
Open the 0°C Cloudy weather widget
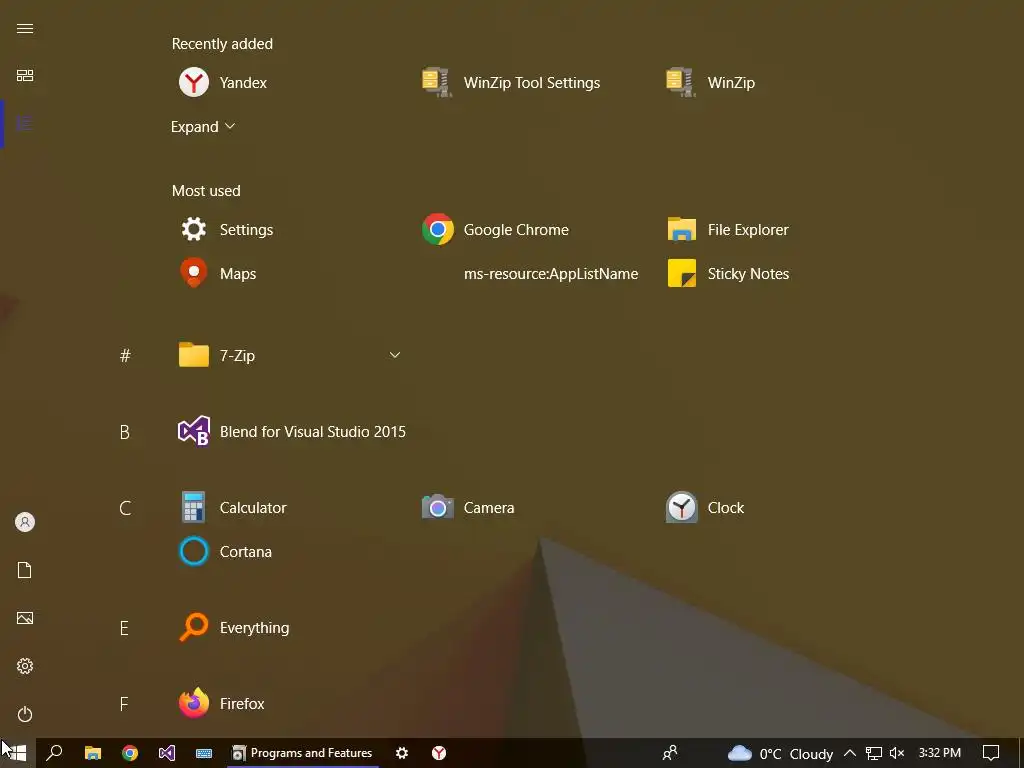(x=780, y=754)
